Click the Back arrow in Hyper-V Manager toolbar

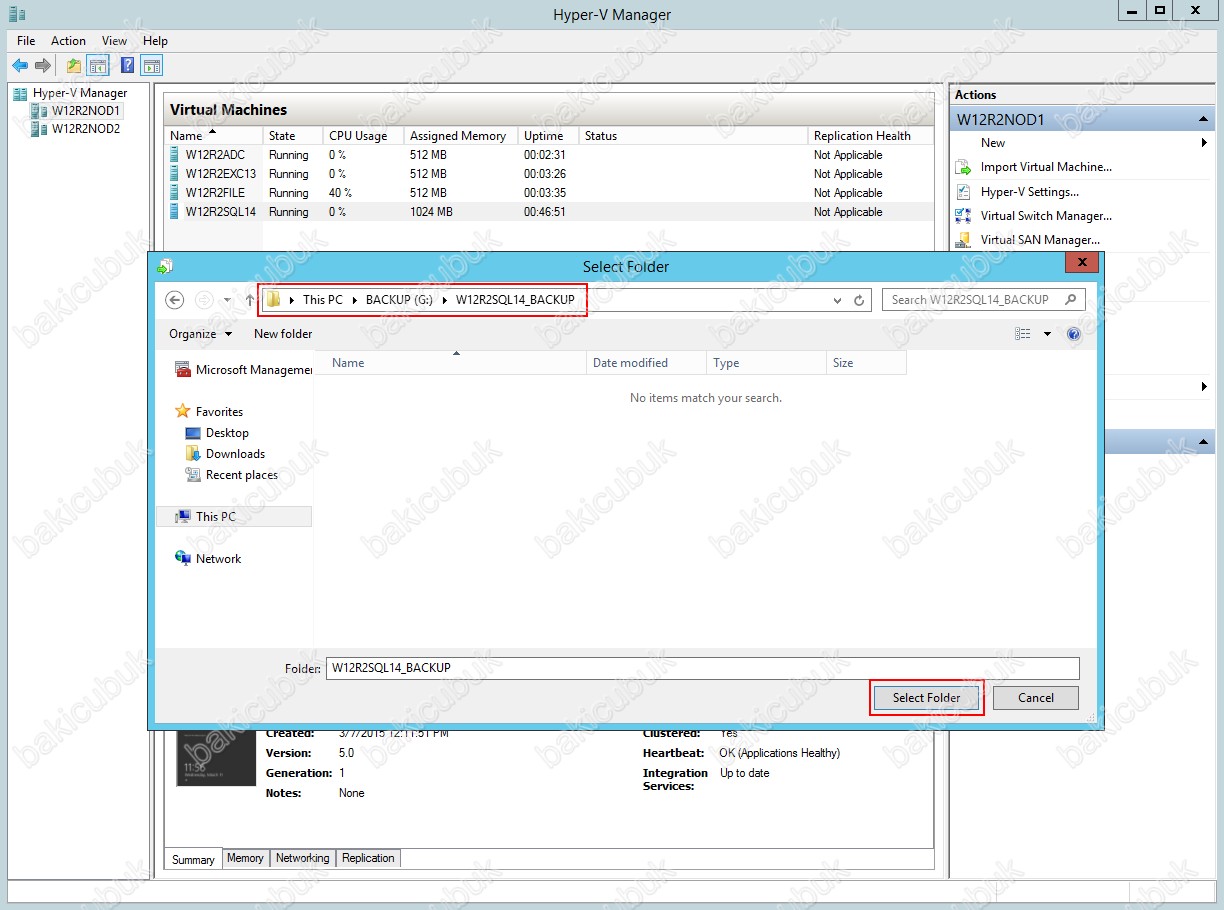pyautogui.click(x=20, y=66)
